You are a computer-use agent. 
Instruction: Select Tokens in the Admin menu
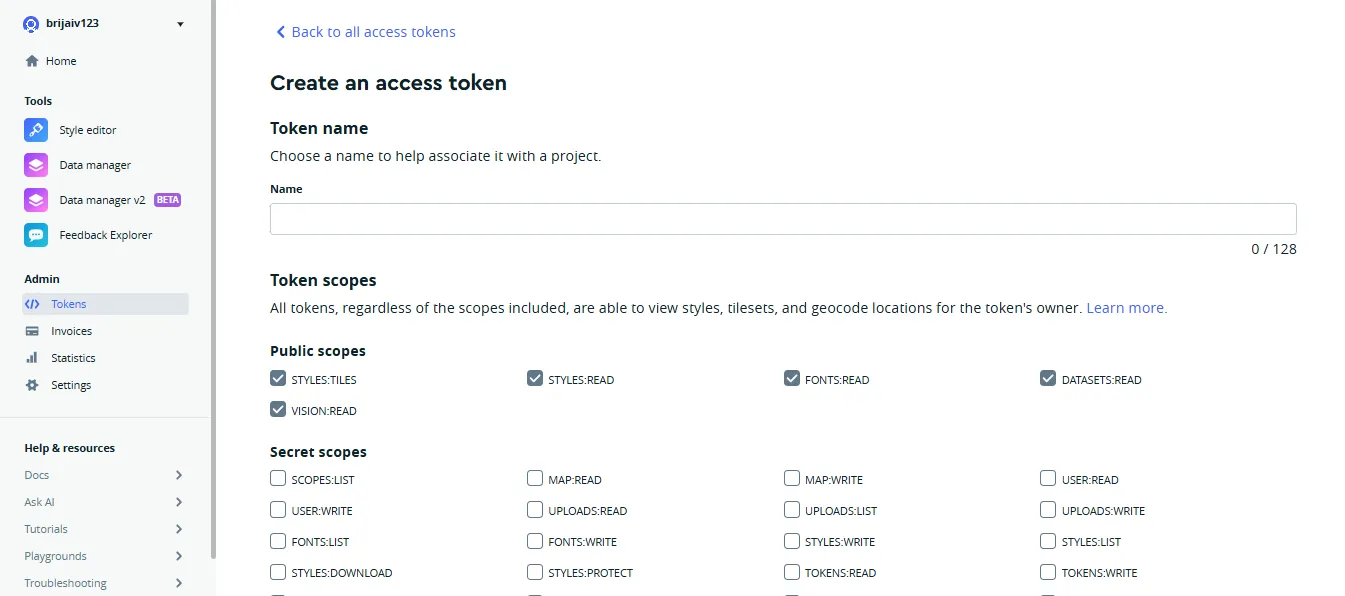67,303
